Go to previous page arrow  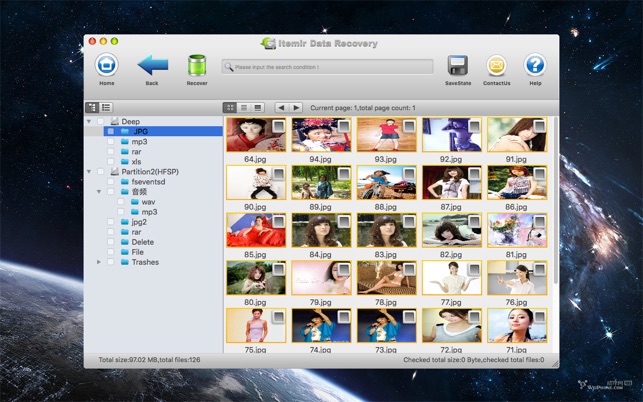pos(281,107)
